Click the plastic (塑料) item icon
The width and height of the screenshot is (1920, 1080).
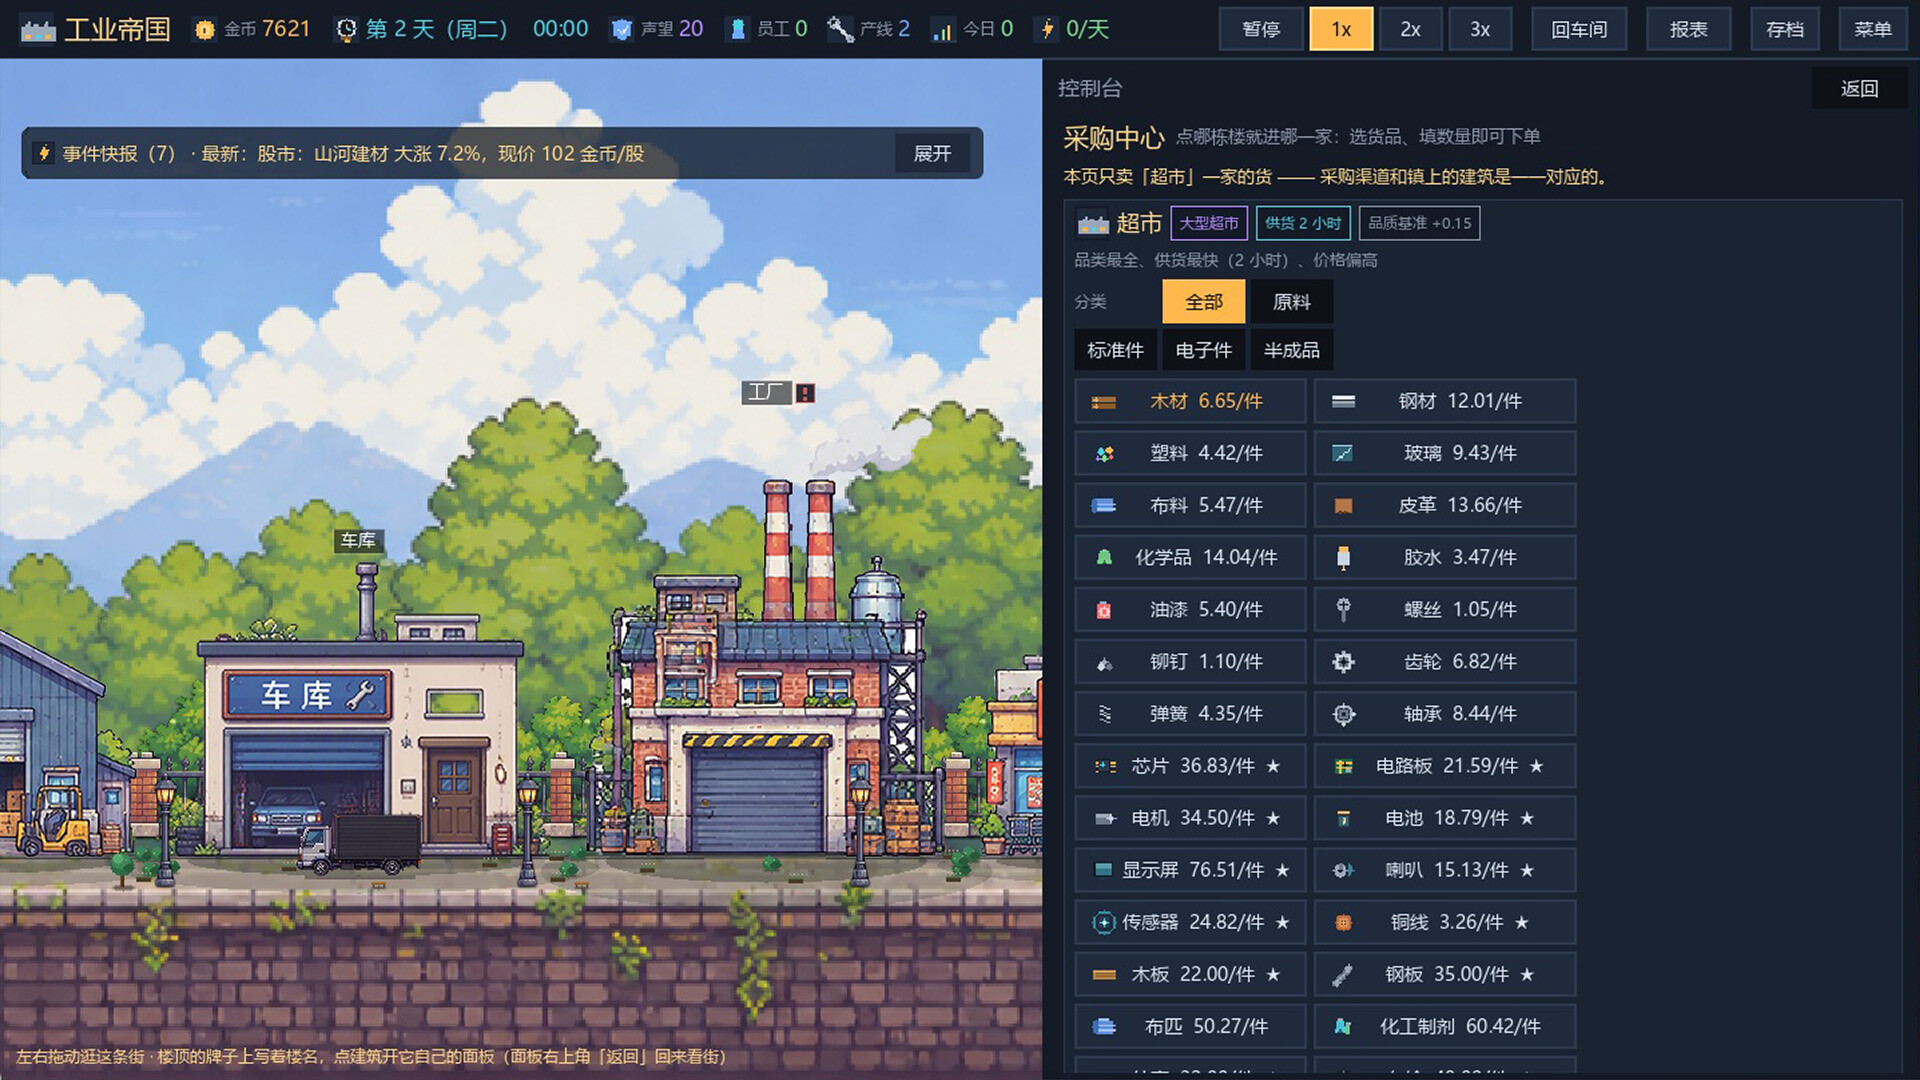click(1104, 454)
